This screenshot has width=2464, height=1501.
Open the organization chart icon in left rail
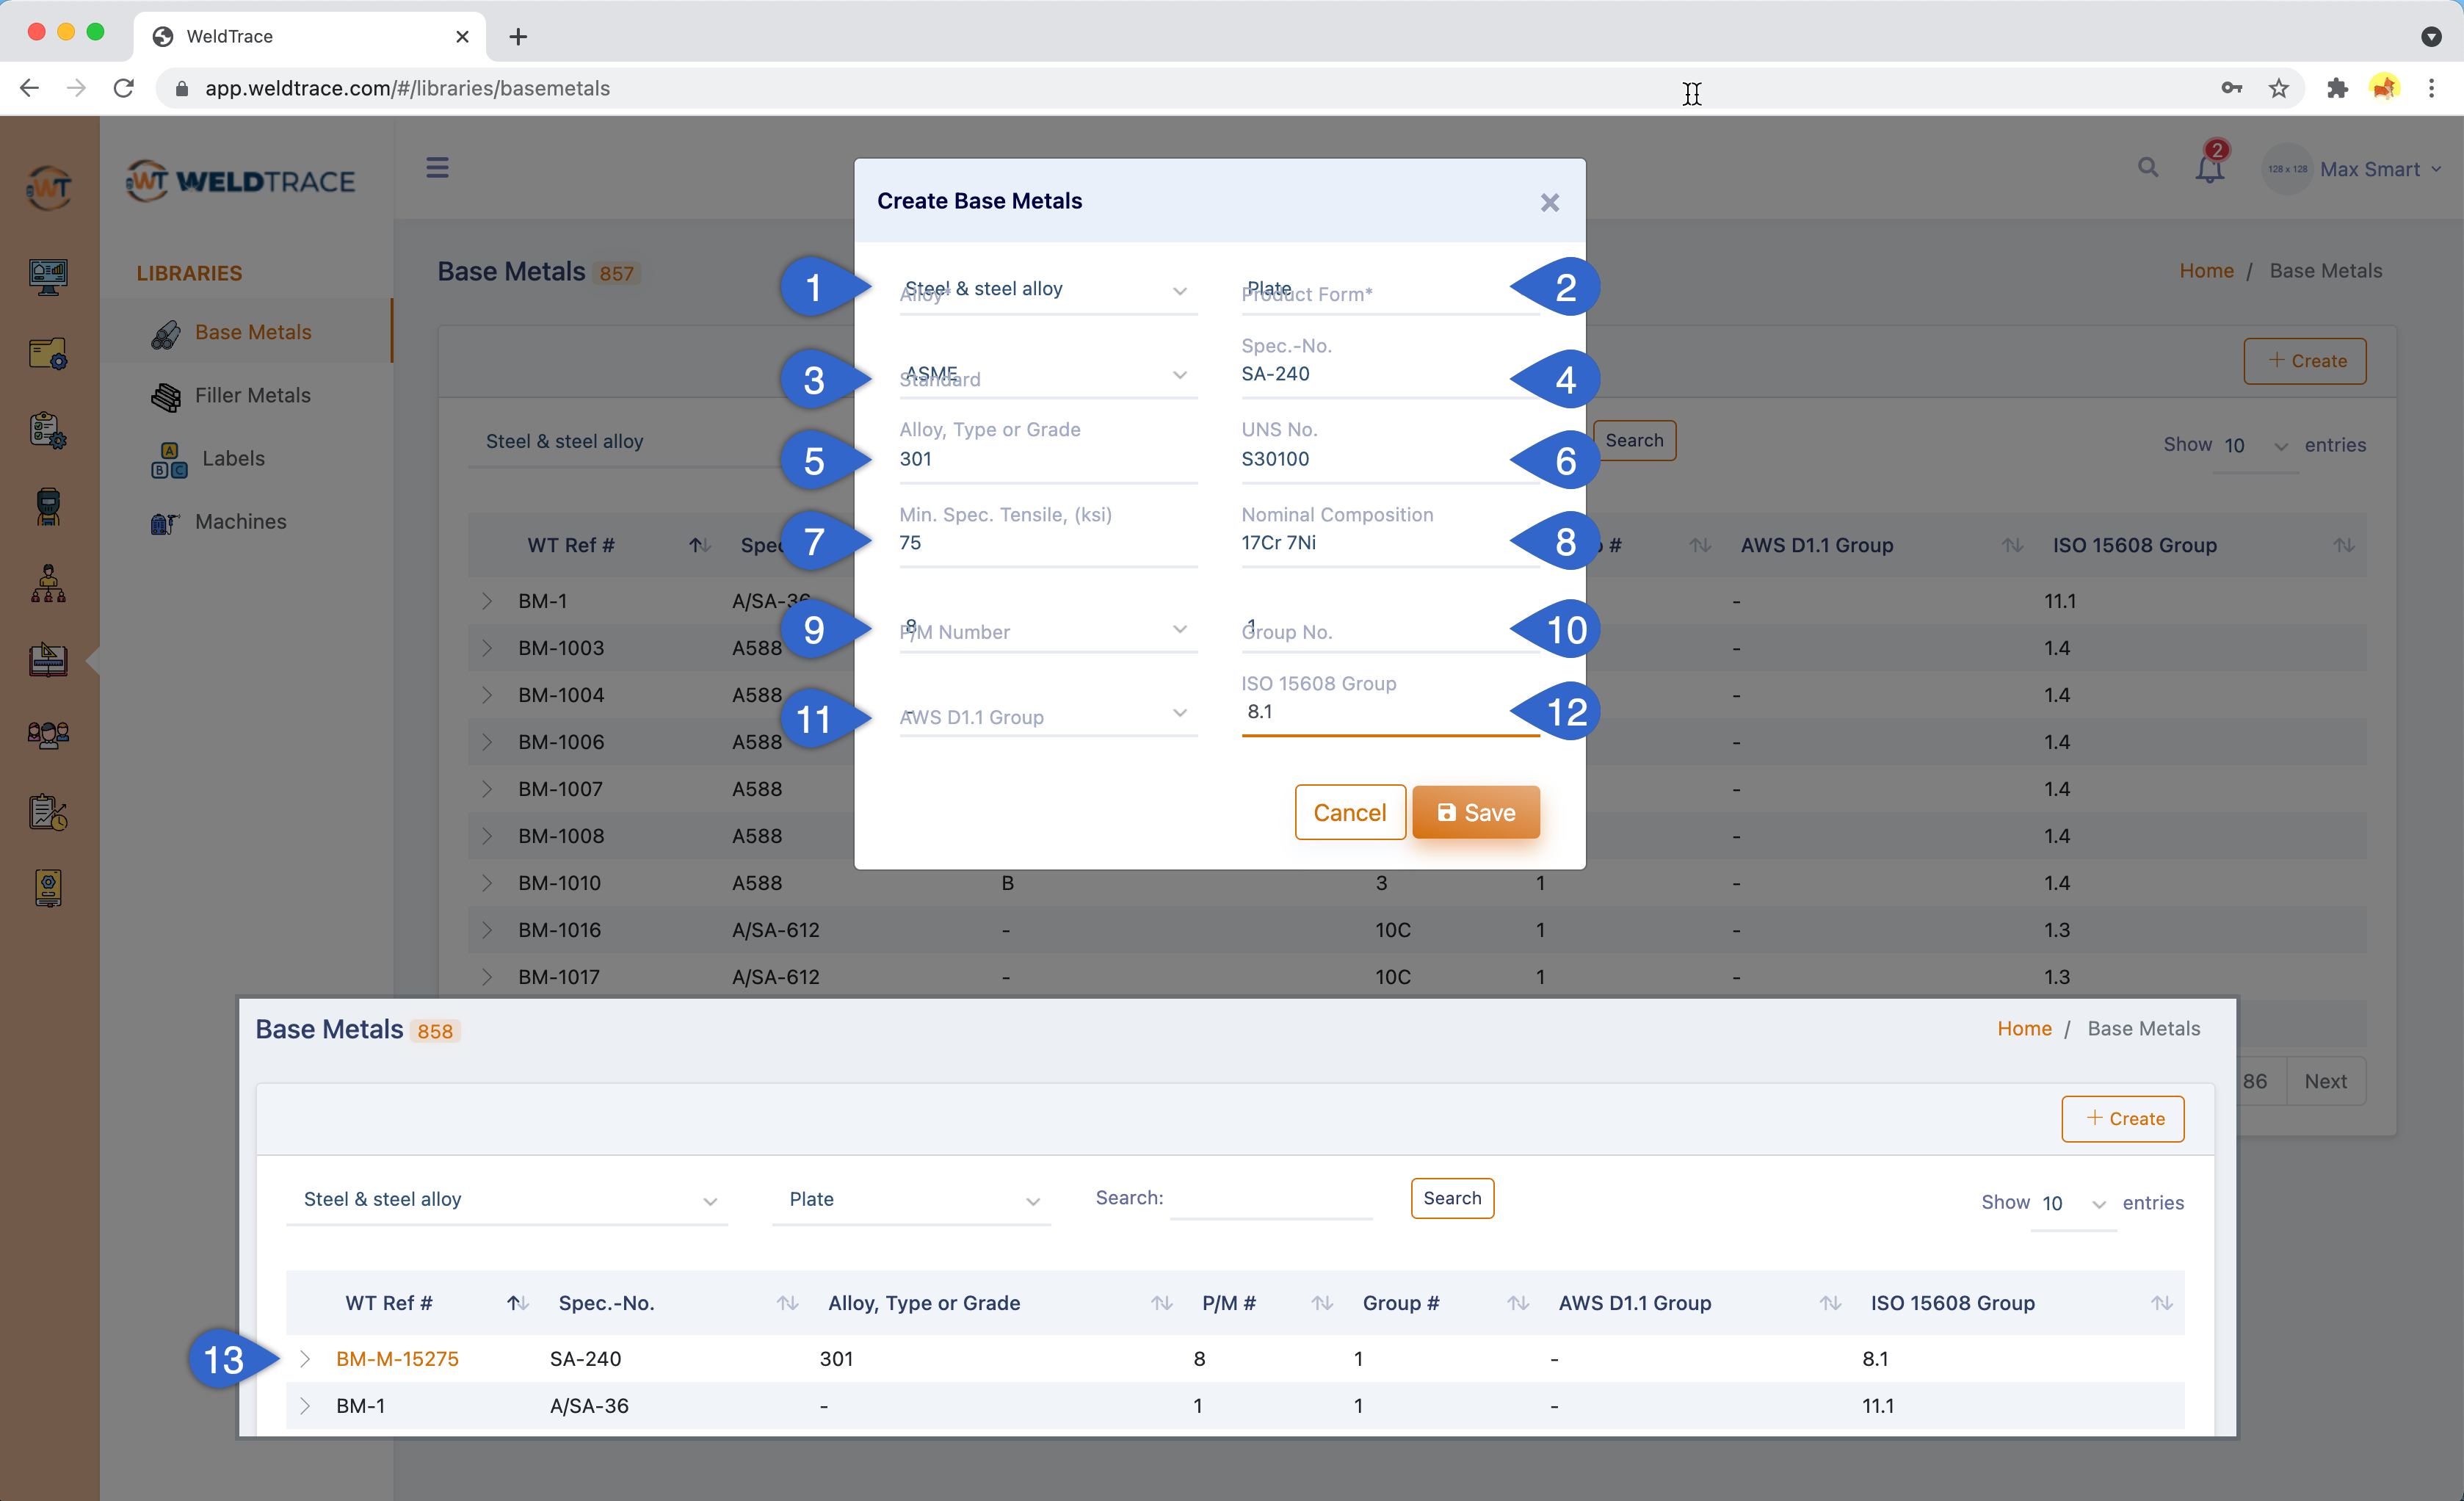tap(48, 583)
